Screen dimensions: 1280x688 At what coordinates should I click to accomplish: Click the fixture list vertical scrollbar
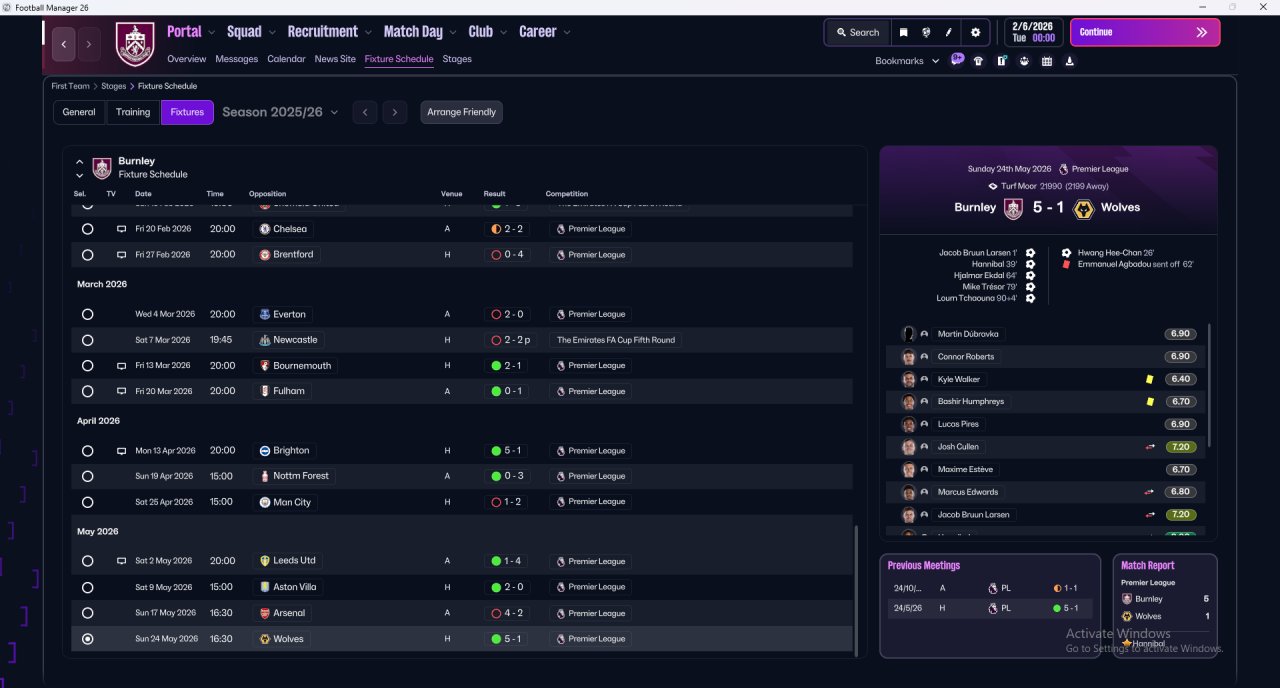[x=856, y=590]
